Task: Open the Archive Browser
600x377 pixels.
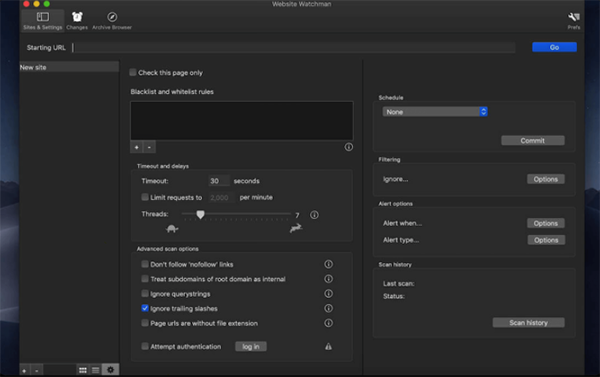Action: pos(112,21)
